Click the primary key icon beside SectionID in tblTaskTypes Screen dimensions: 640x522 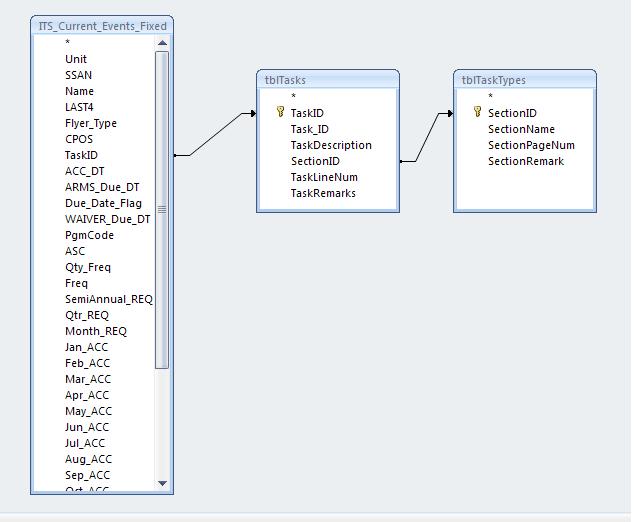[x=477, y=112]
